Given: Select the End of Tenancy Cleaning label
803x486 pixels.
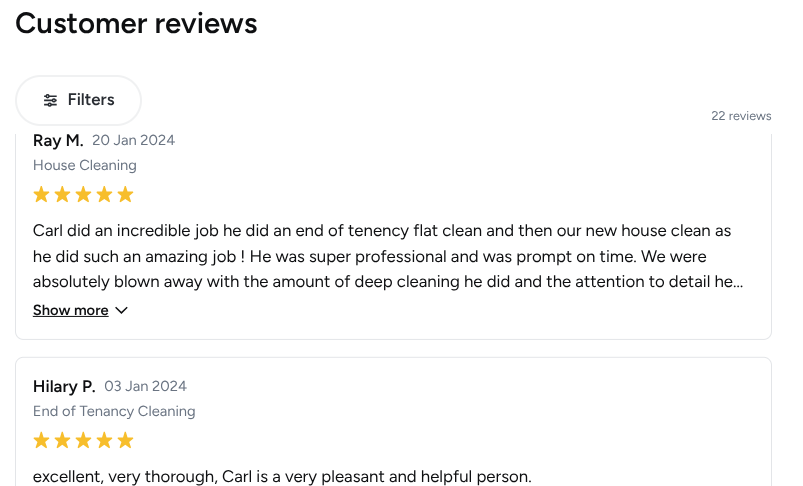Looking at the screenshot, I should click(x=114, y=411).
